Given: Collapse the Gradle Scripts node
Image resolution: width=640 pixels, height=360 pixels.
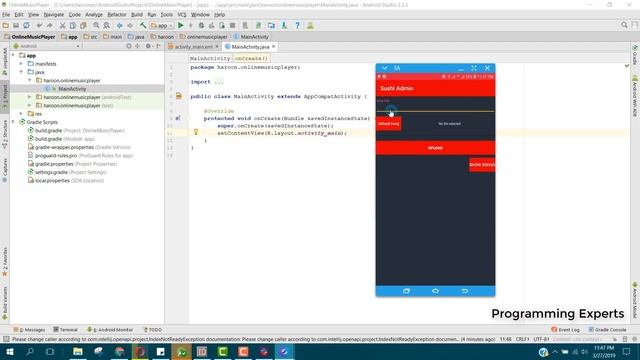Looking at the screenshot, I should click(x=13, y=122).
